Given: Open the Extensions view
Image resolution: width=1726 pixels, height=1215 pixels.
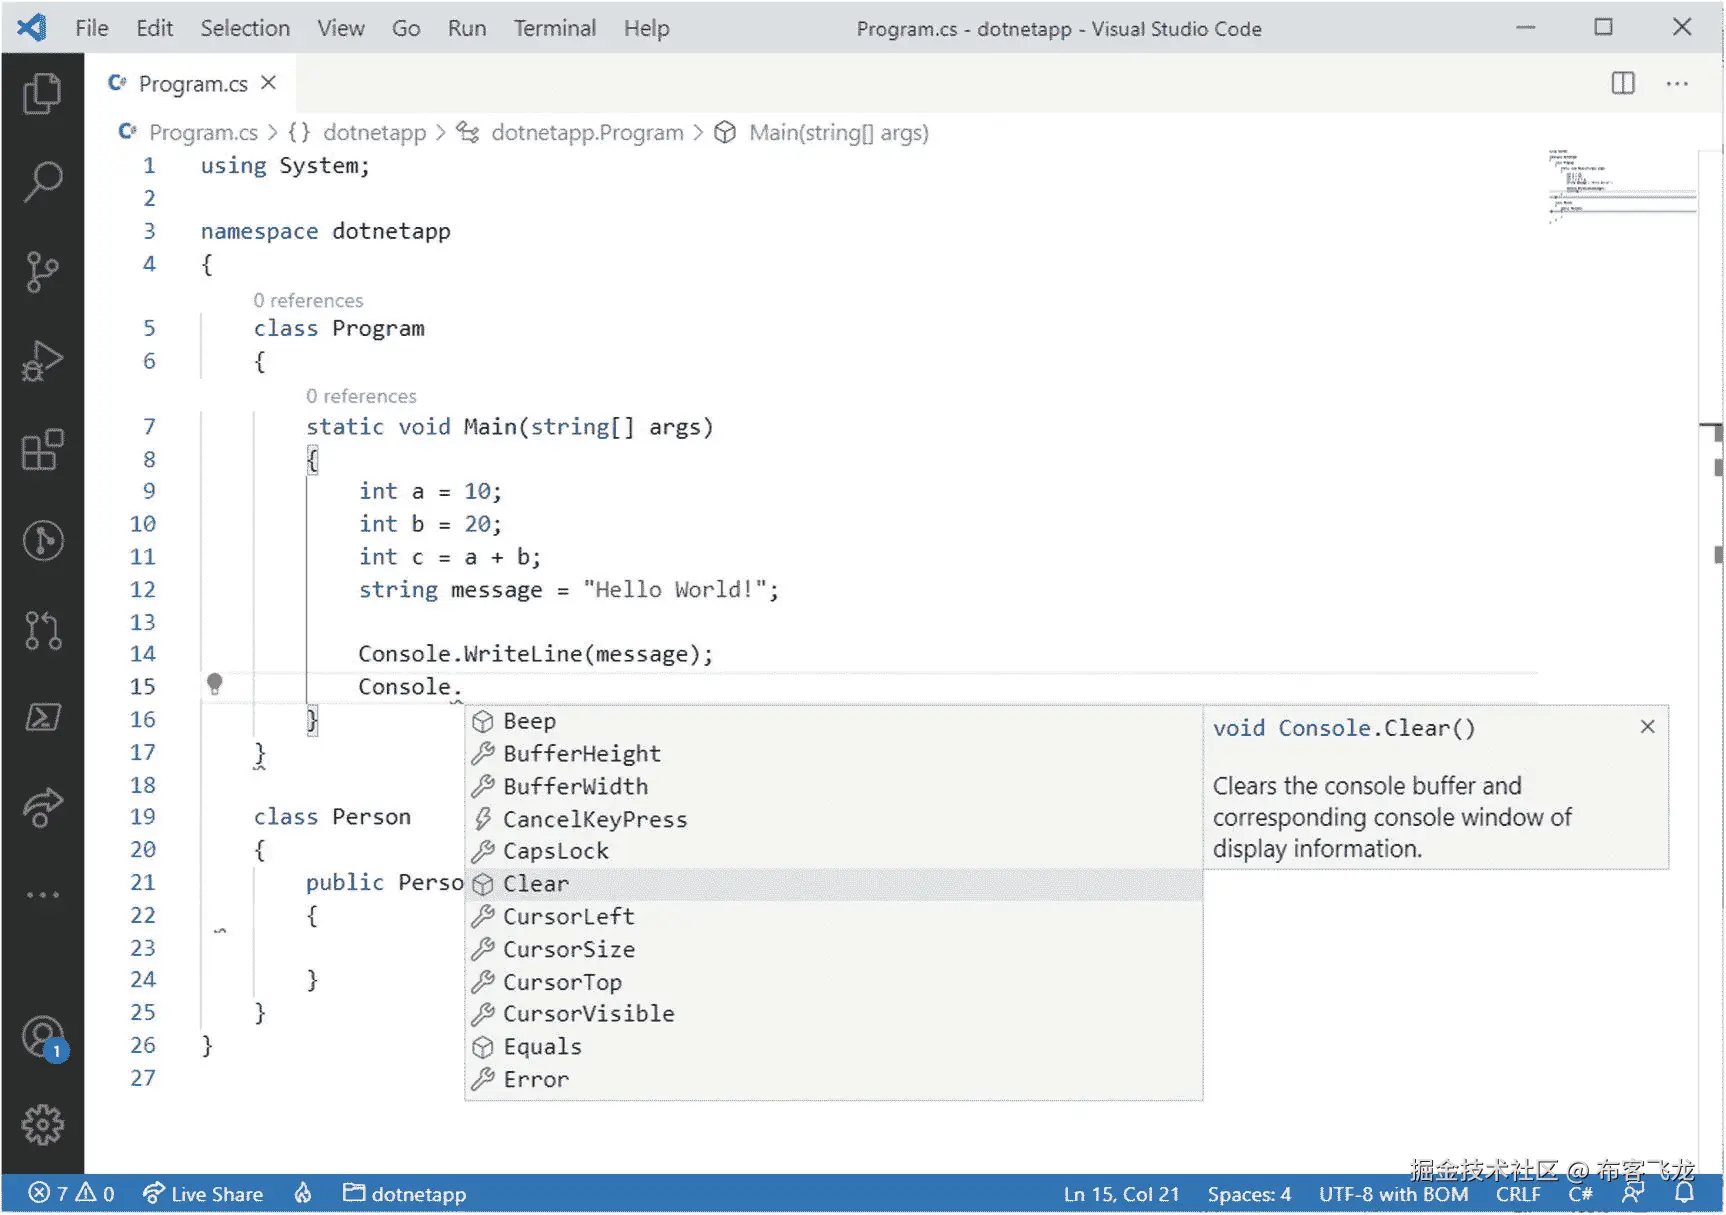Looking at the screenshot, I should coord(42,450).
